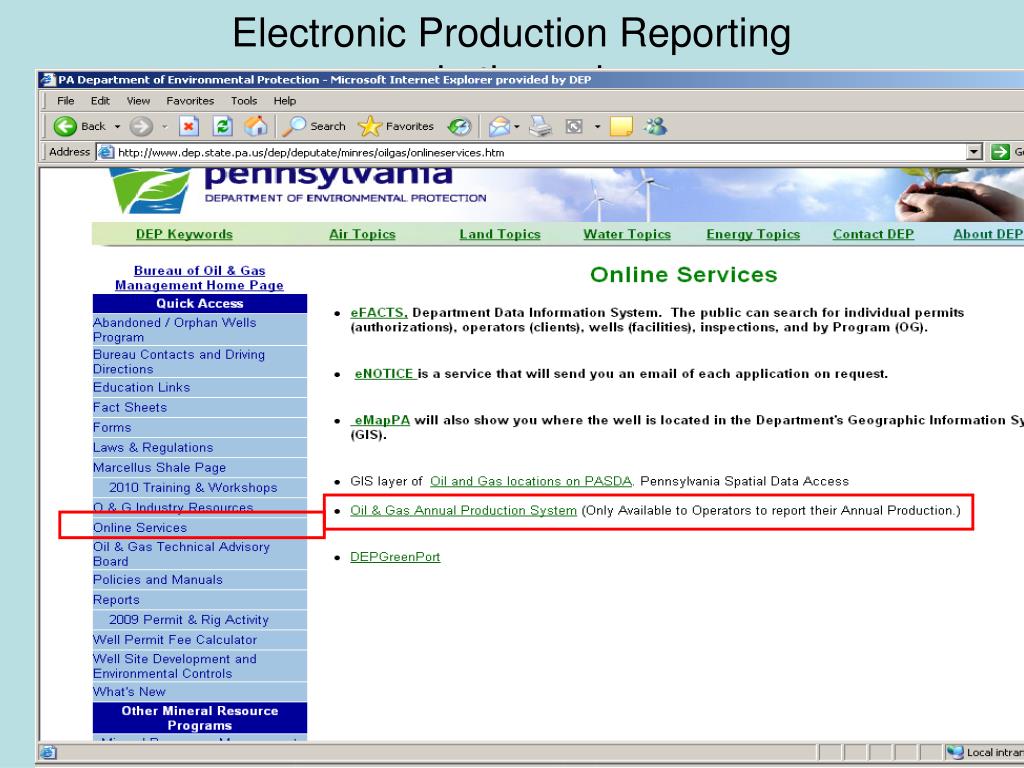Open 2009 Permit & Rig Activity link
This screenshot has height=768, width=1024.
point(189,619)
